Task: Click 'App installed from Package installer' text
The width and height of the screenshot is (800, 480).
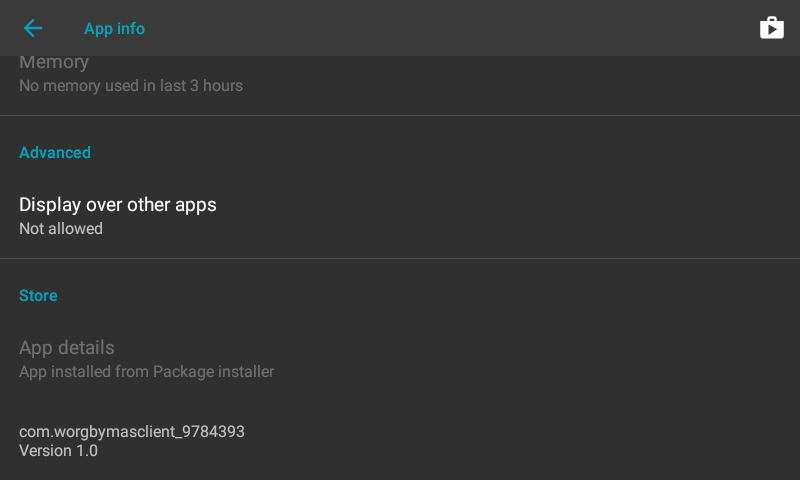Action: (x=146, y=371)
